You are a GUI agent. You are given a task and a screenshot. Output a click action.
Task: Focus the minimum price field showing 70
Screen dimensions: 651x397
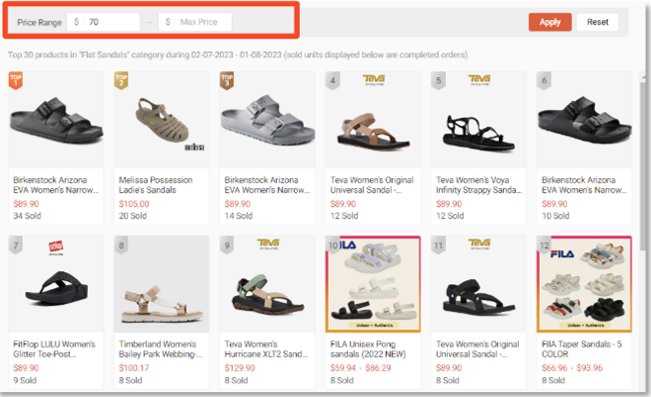point(103,22)
